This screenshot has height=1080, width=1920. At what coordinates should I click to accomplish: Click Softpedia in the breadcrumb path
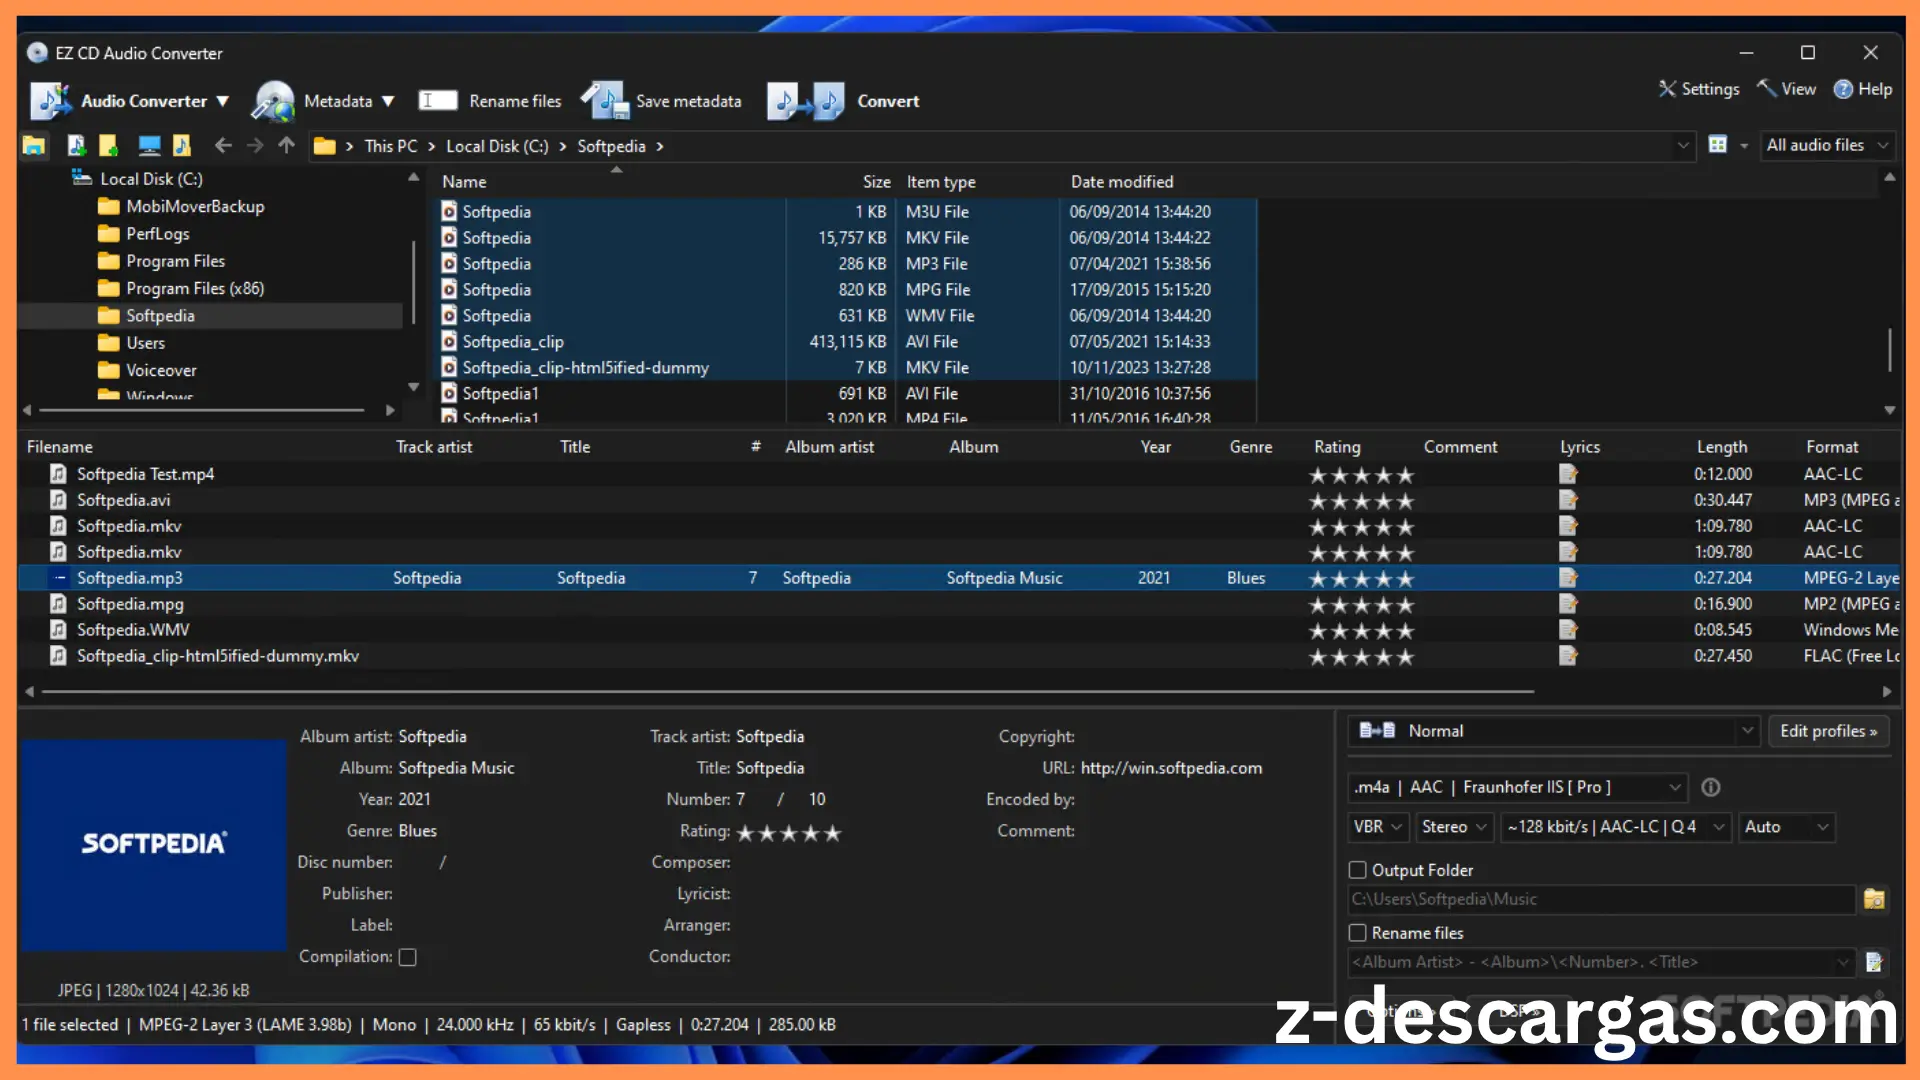click(611, 146)
